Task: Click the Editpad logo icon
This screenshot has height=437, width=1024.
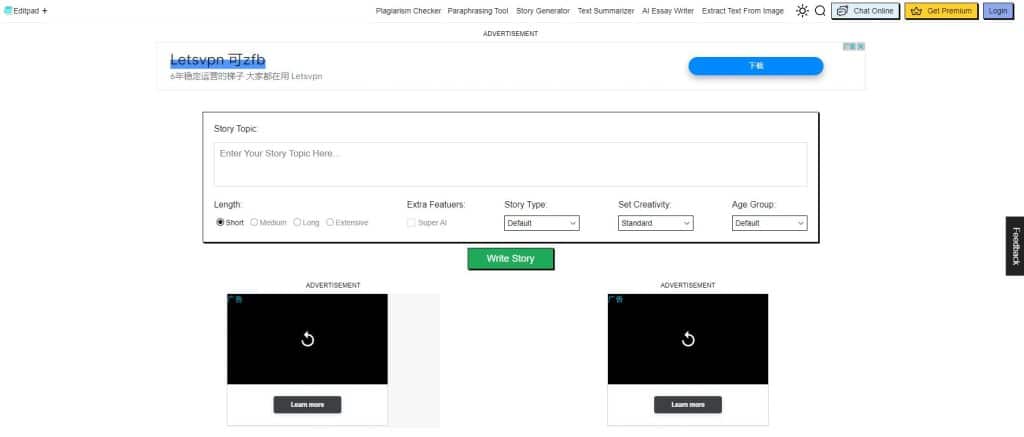Action: pos(8,11)
